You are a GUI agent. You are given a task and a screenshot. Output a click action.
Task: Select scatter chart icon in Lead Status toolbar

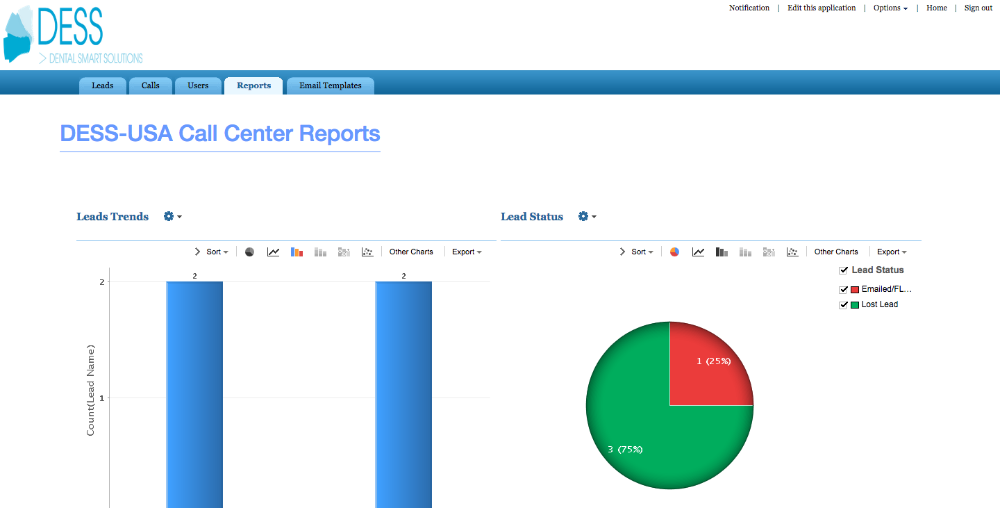(792, 252)
